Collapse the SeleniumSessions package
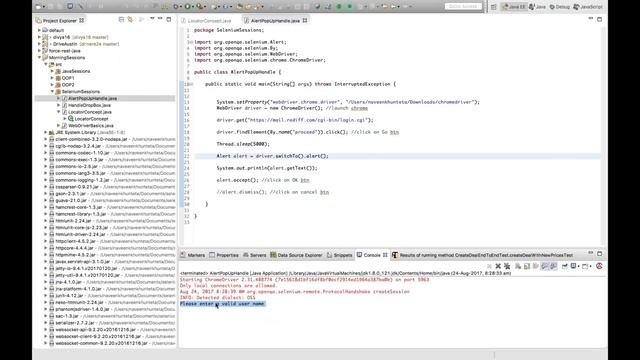 point(52,91)
